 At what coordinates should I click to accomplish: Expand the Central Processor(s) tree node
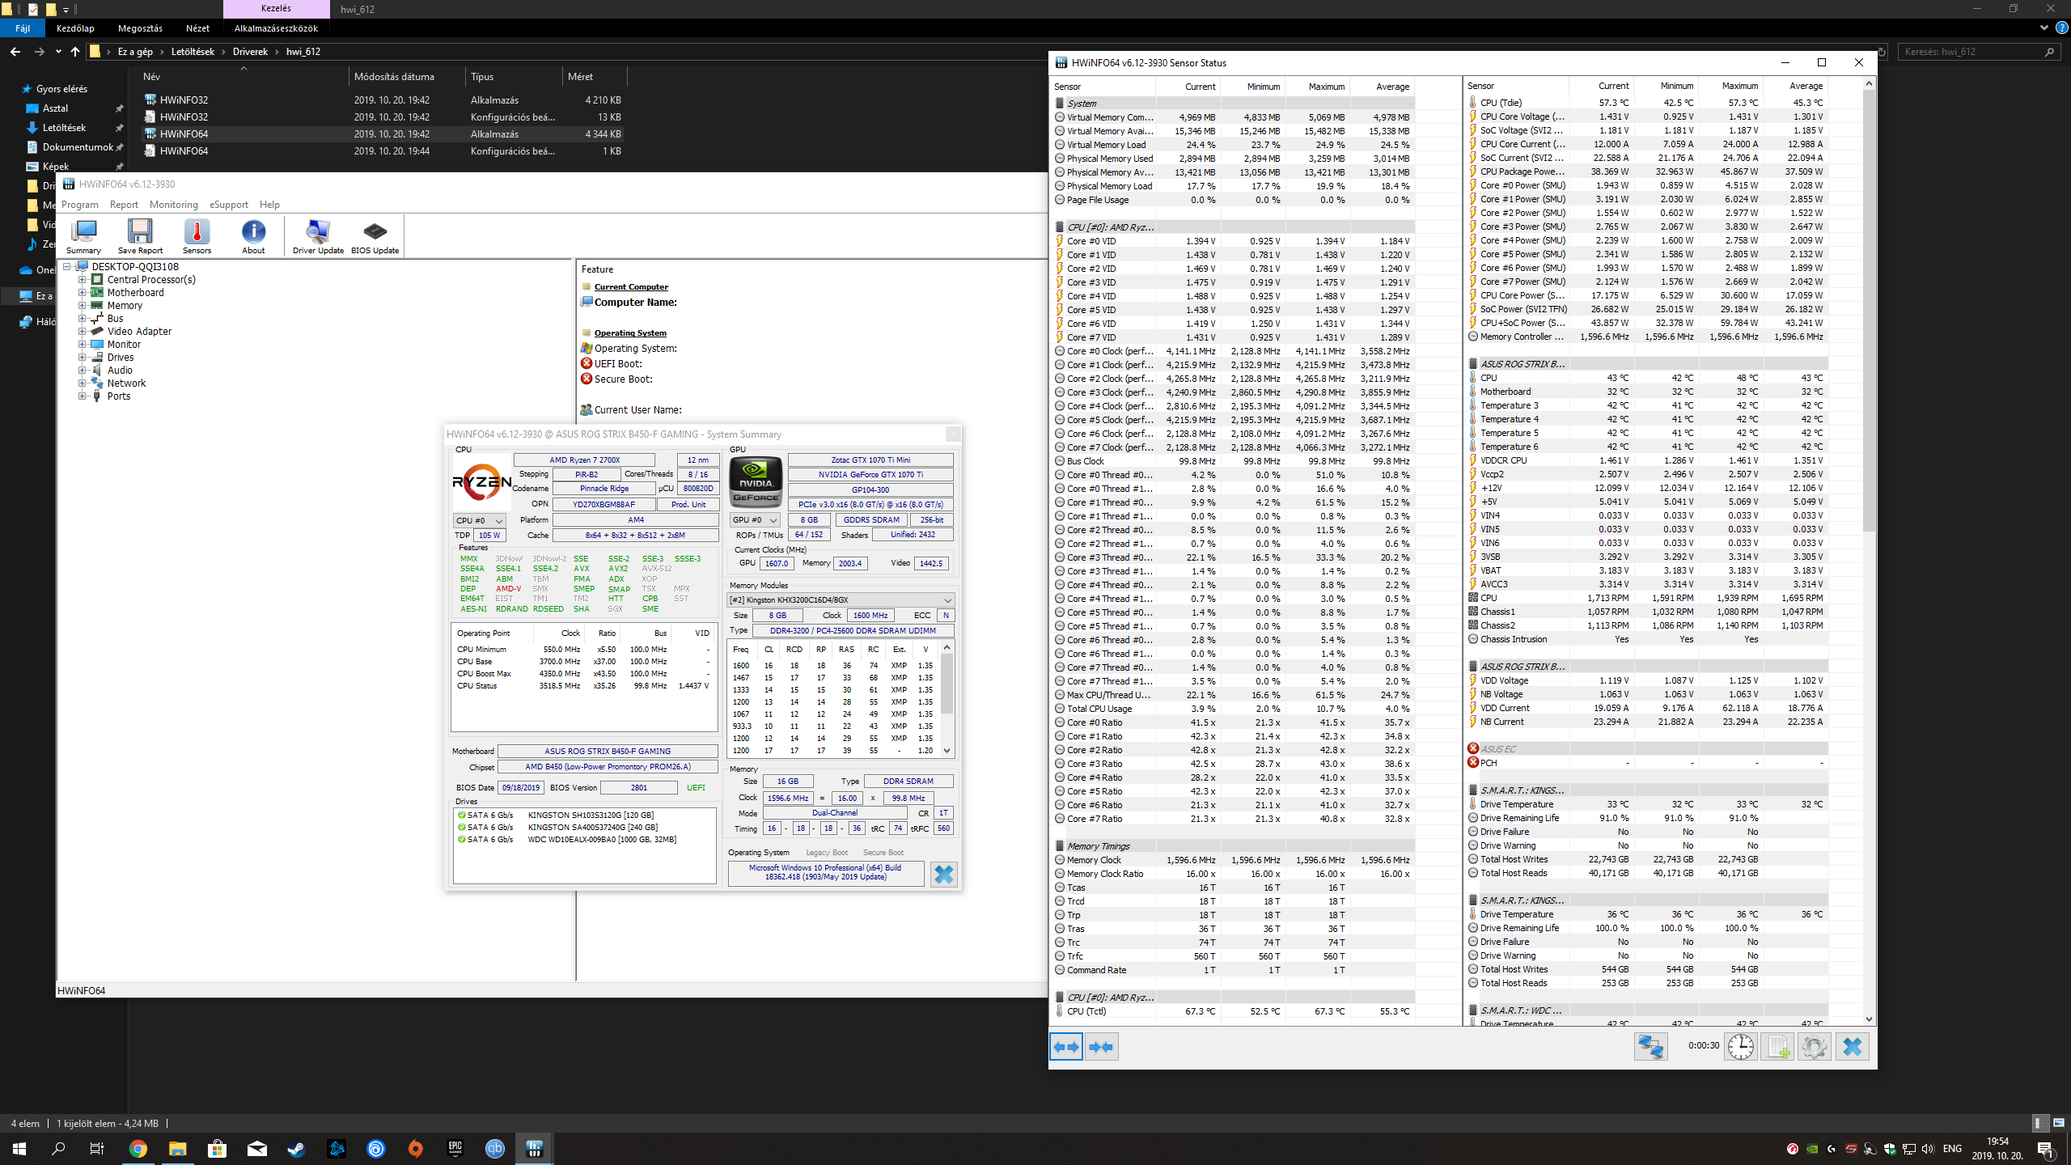pos(82,280)
